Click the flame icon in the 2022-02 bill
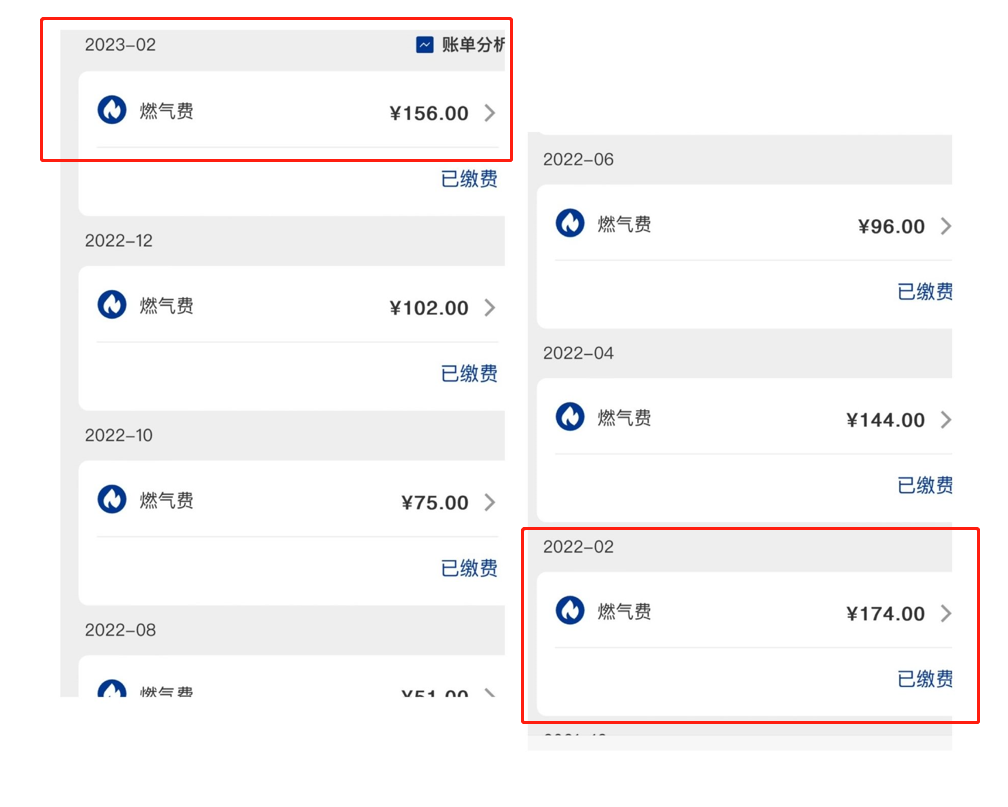Viewport: 1008px width, 807px height. (x=570, y=610)
